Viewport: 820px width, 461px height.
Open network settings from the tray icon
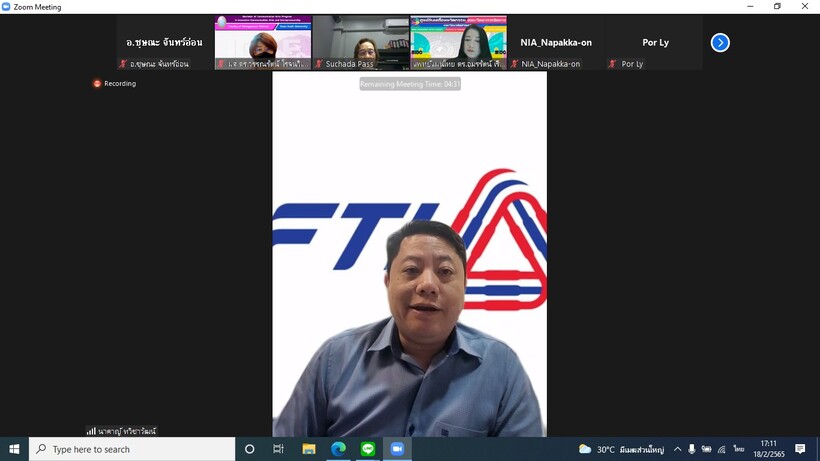pyautogui.click(x=722, y=449)
